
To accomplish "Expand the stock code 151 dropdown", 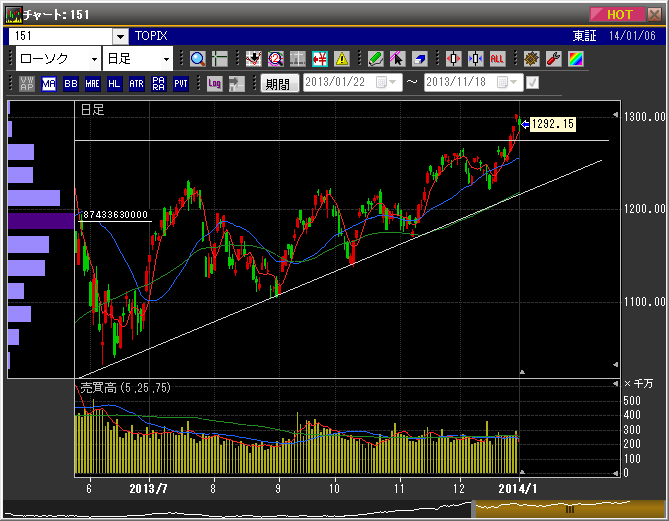I will (120, 36).
